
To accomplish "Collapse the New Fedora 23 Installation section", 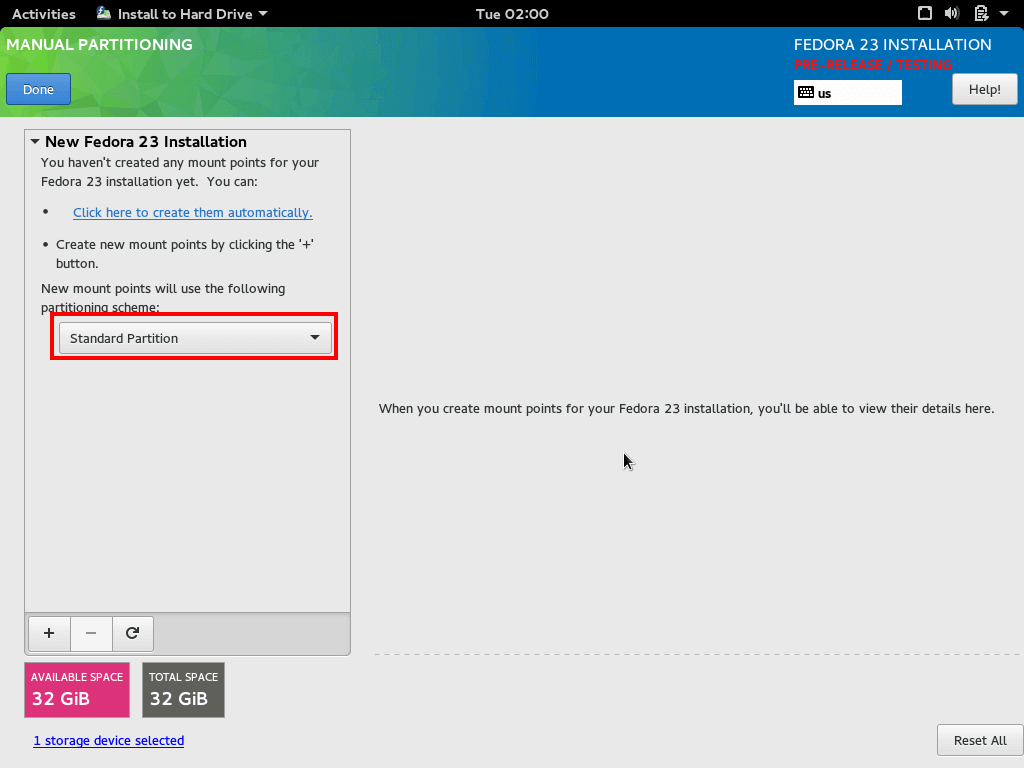I will click(35, 142).
